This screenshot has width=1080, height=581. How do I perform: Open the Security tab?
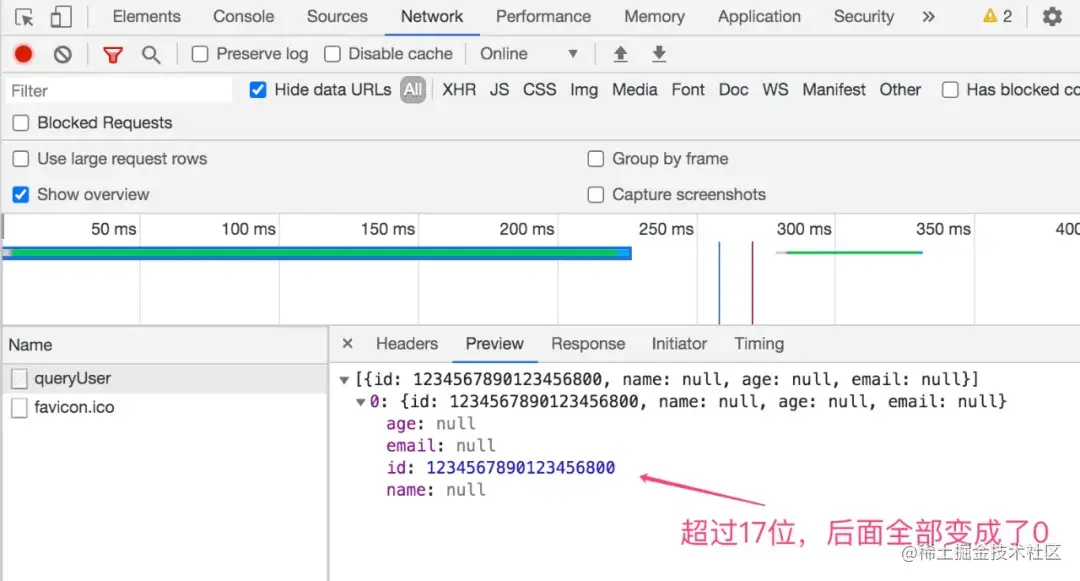pyautogui.click(x=864, y=16)
